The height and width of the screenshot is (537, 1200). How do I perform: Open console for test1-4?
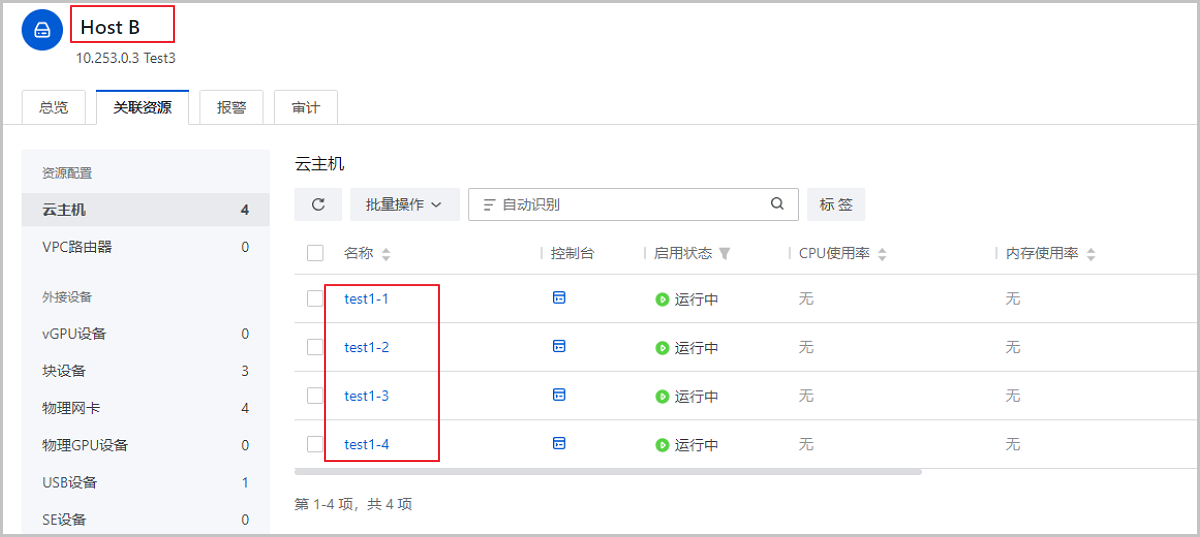click(559, 443)
